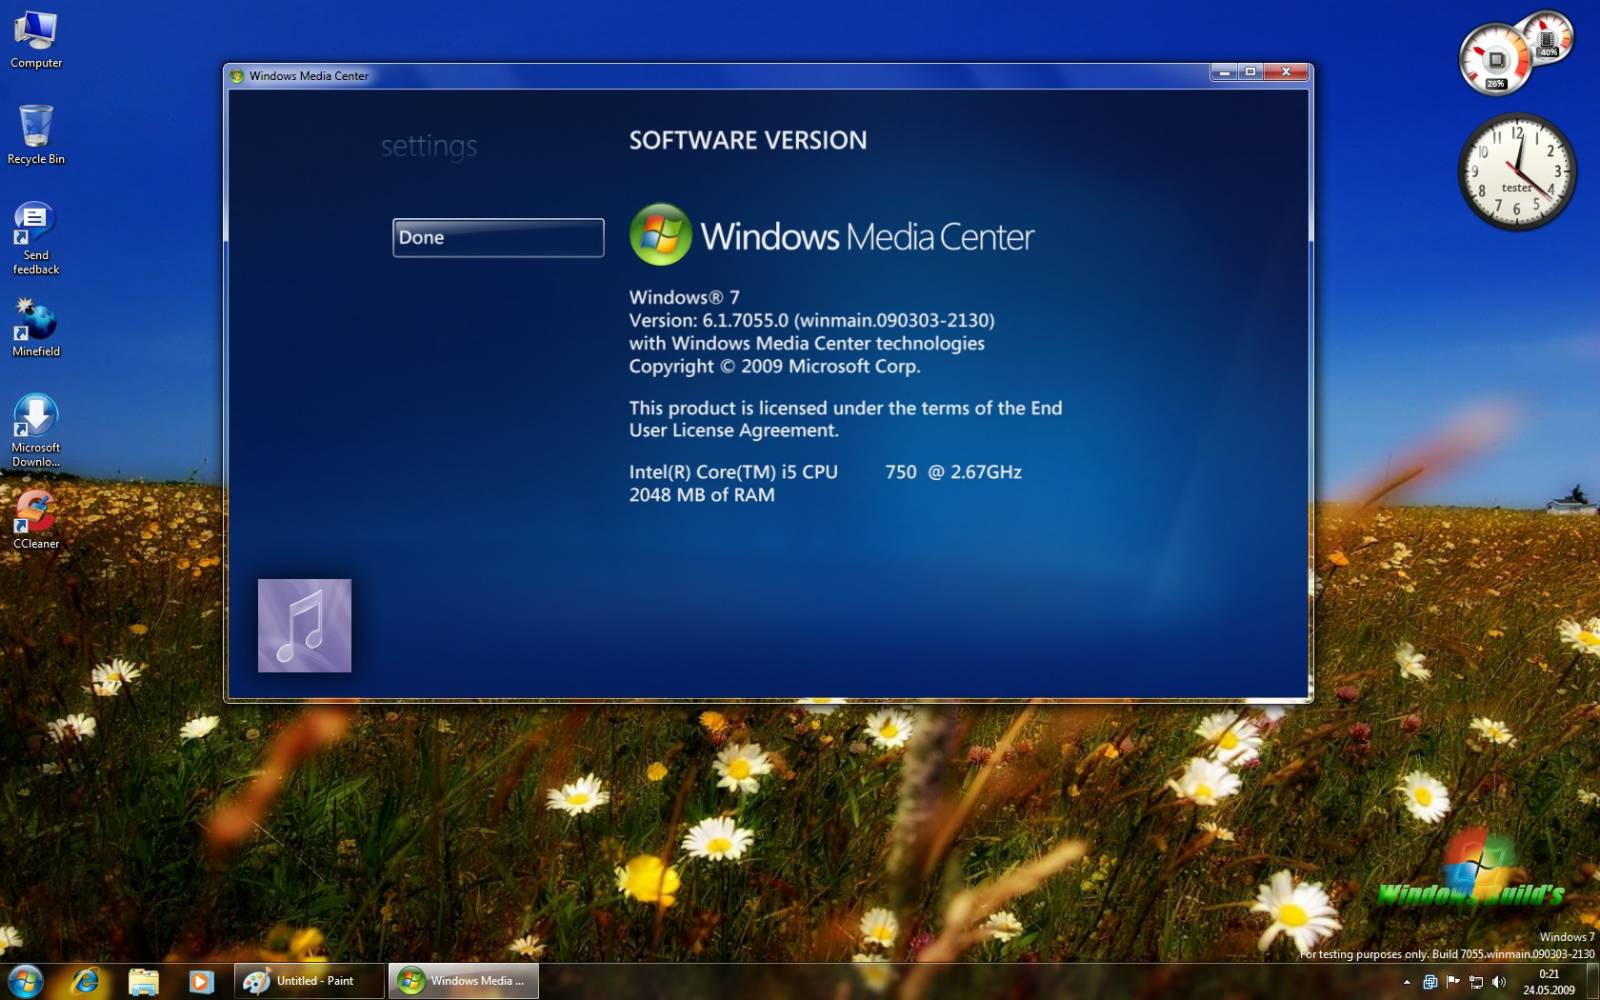Click the Version: 6.1.7055.0 text line
Image resolution: width=1600 pixels, height=1000 pixels.
(x=812, y=320)
